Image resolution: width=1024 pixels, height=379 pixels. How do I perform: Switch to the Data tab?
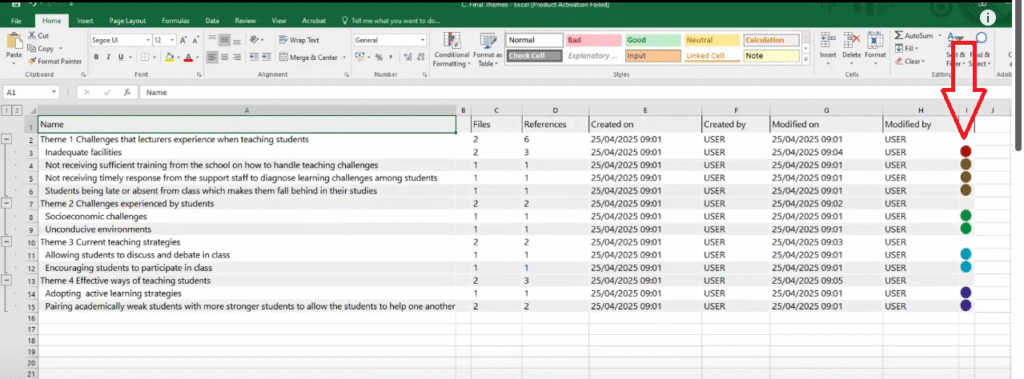212,21
